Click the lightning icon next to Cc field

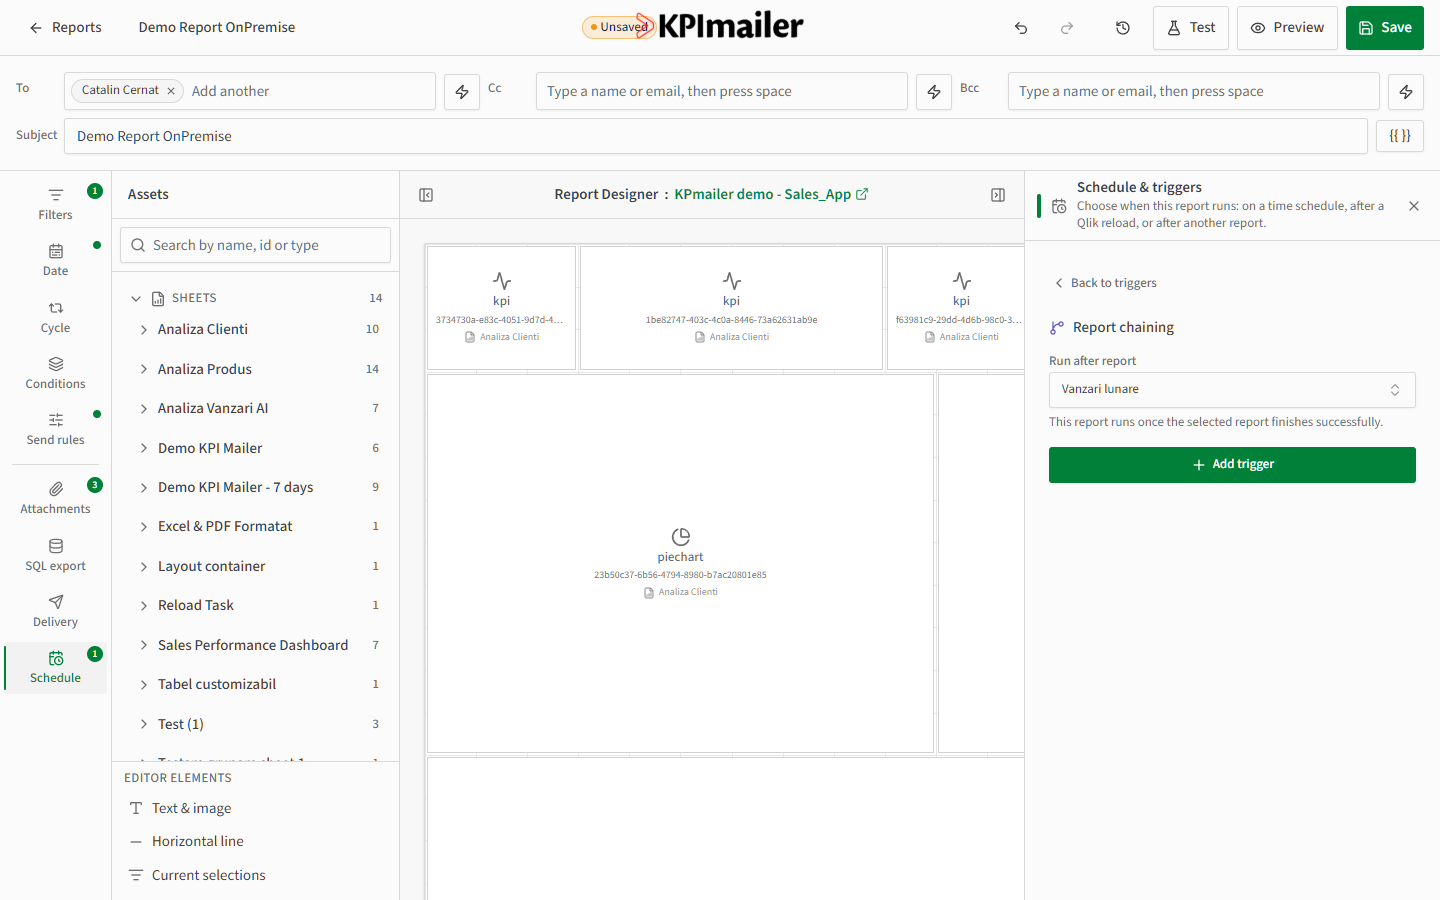[x=934, y=91]
